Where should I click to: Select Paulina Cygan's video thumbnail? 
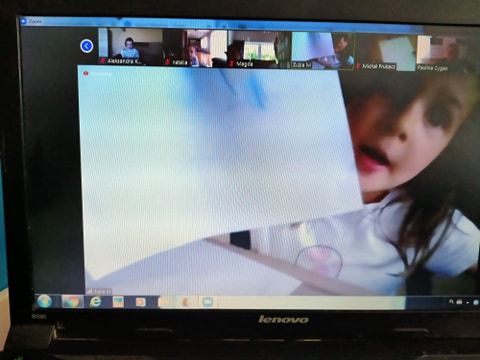coord(447,53)
